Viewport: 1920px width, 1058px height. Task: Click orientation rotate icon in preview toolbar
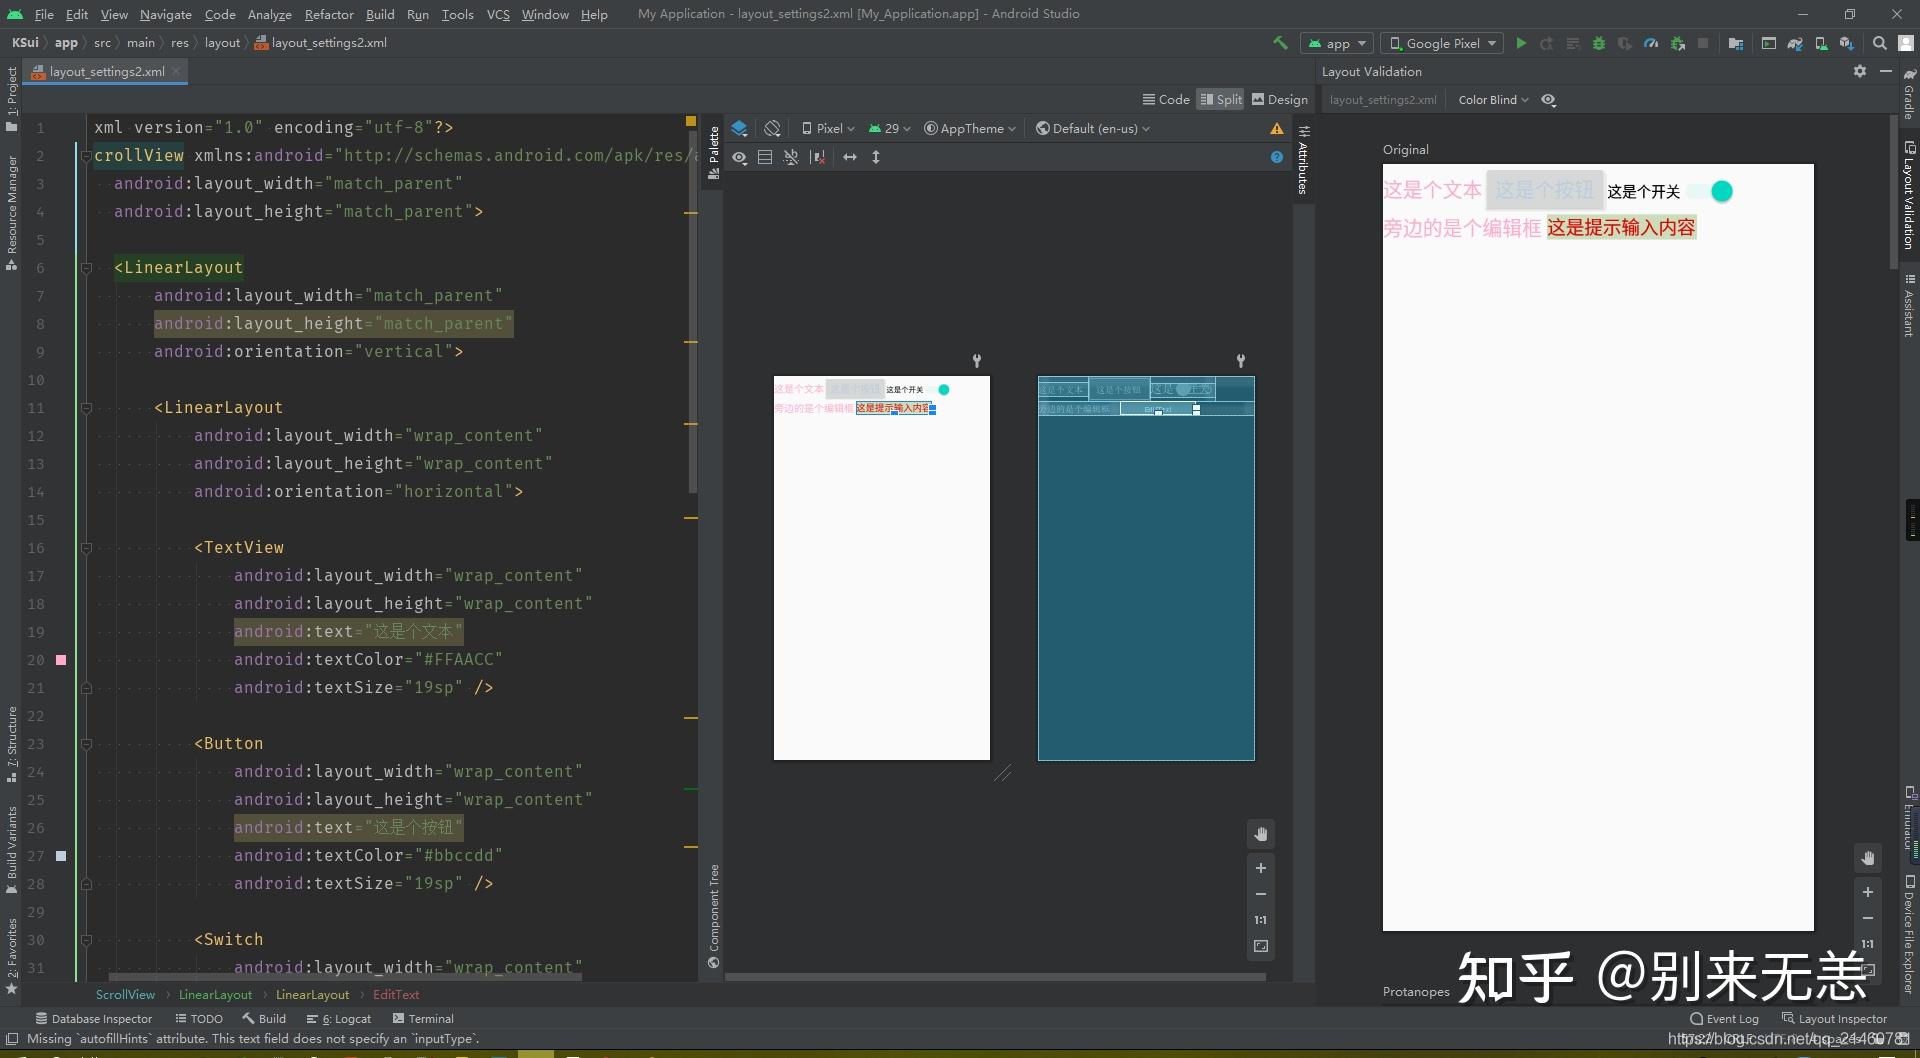(x=772, y=128)
